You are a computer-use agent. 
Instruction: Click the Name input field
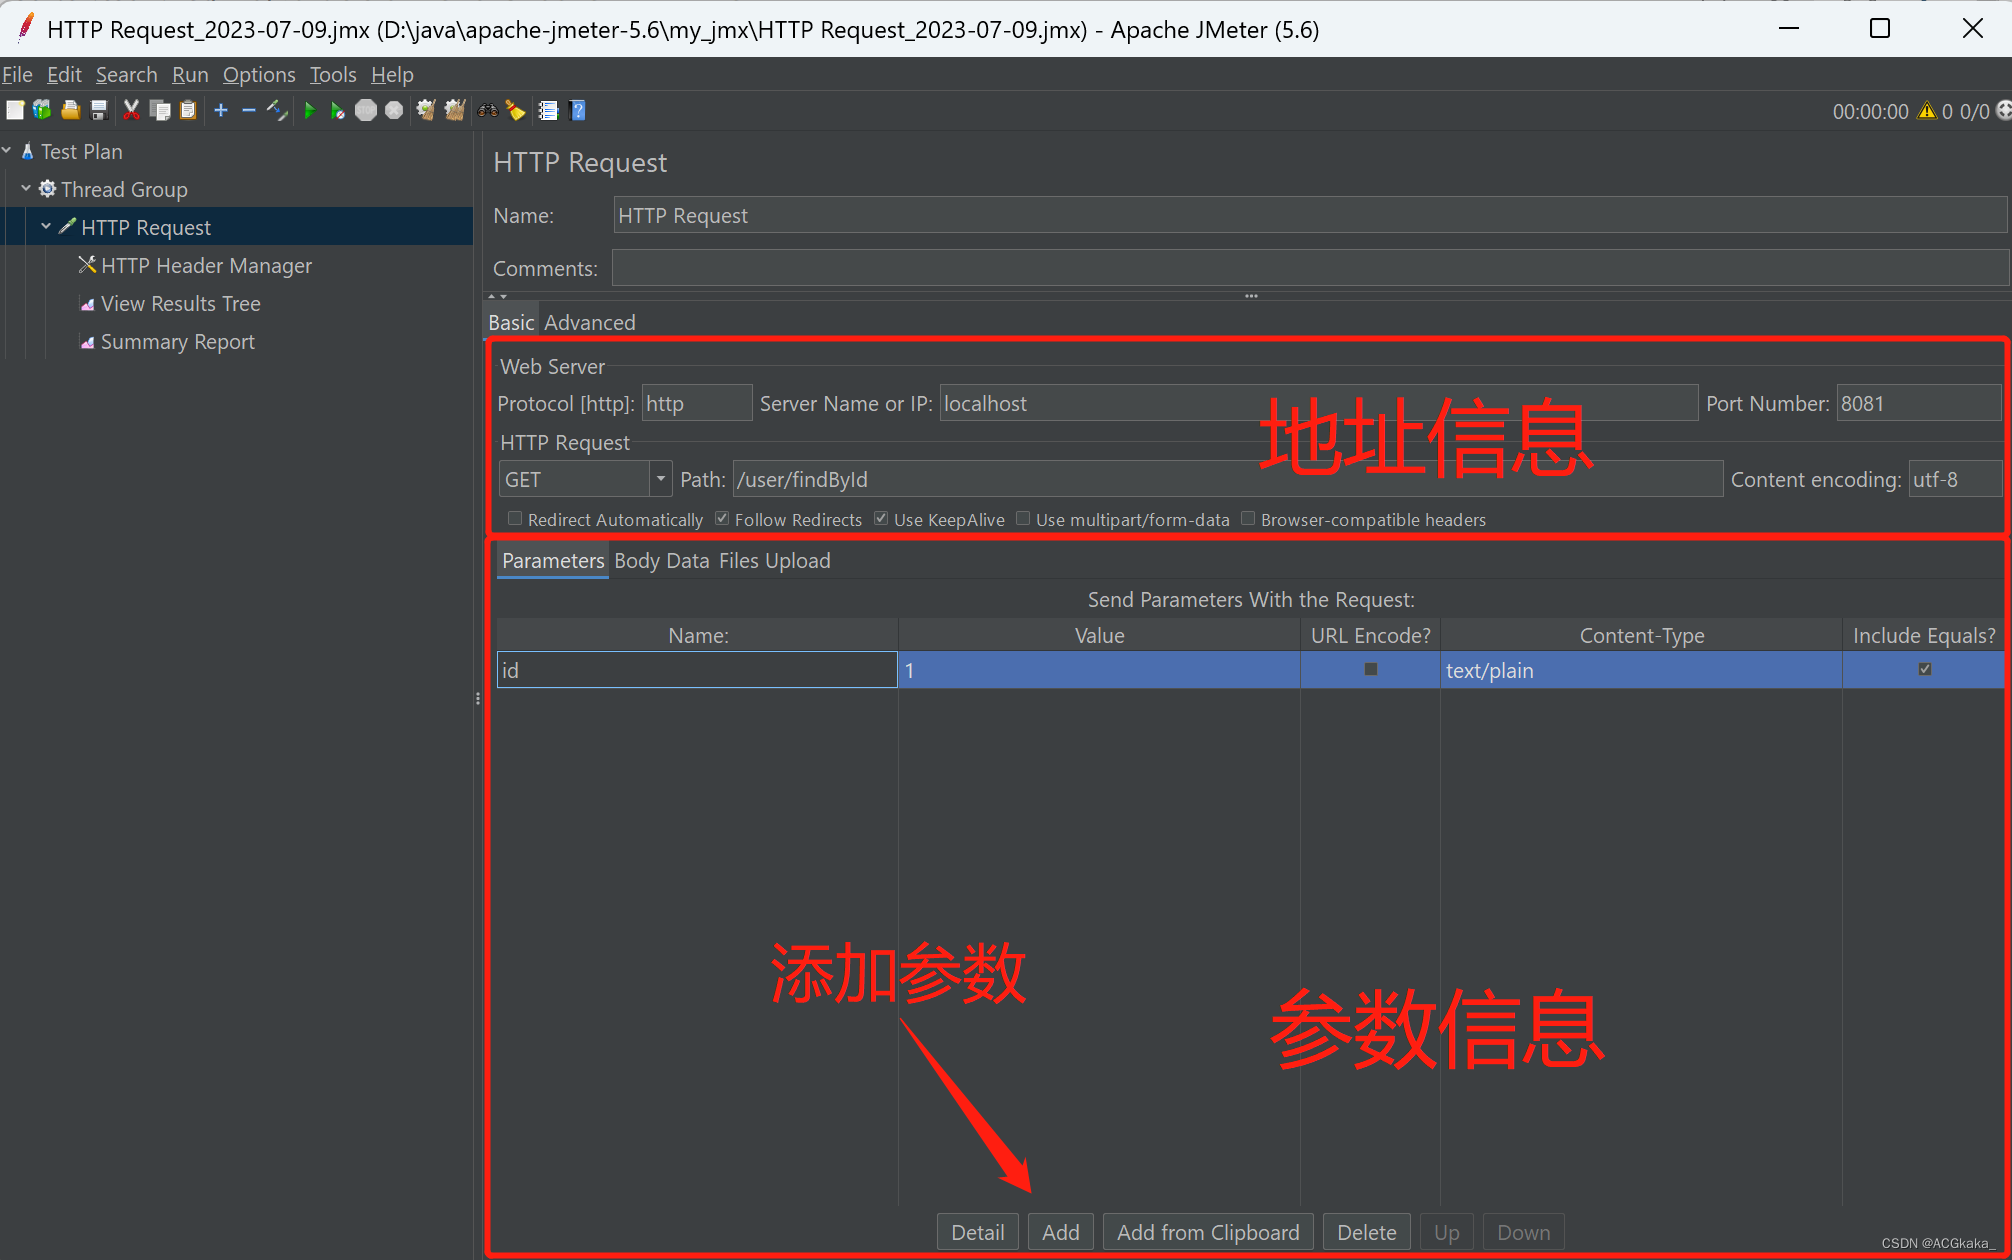[1310, 215]
